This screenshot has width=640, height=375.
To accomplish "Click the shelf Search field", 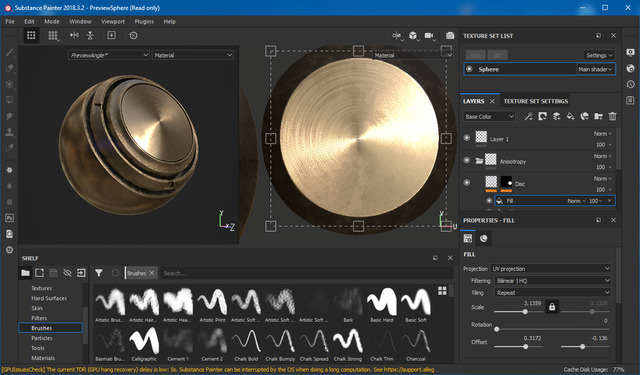I will click(x=306, y=273).
